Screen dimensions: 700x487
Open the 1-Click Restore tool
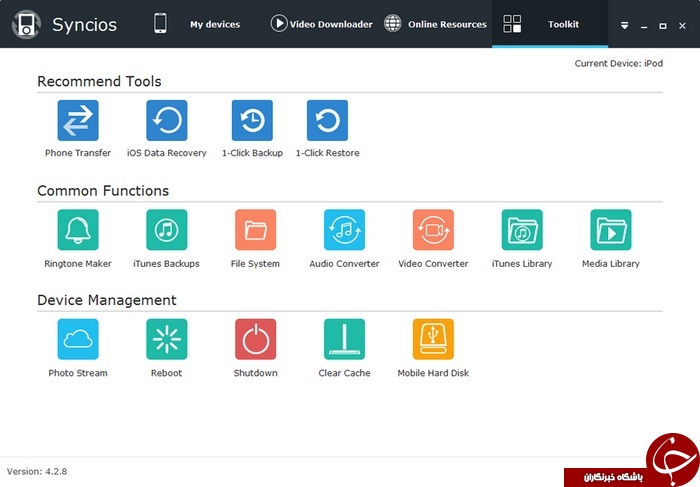pyautogui.click(x=327, y=120)
